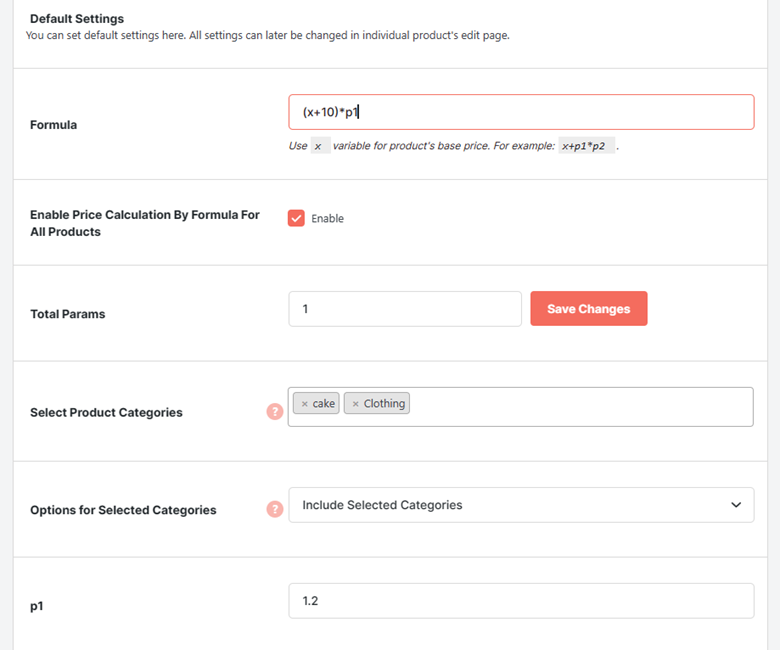Click into the Total Params field

[405, 309]
